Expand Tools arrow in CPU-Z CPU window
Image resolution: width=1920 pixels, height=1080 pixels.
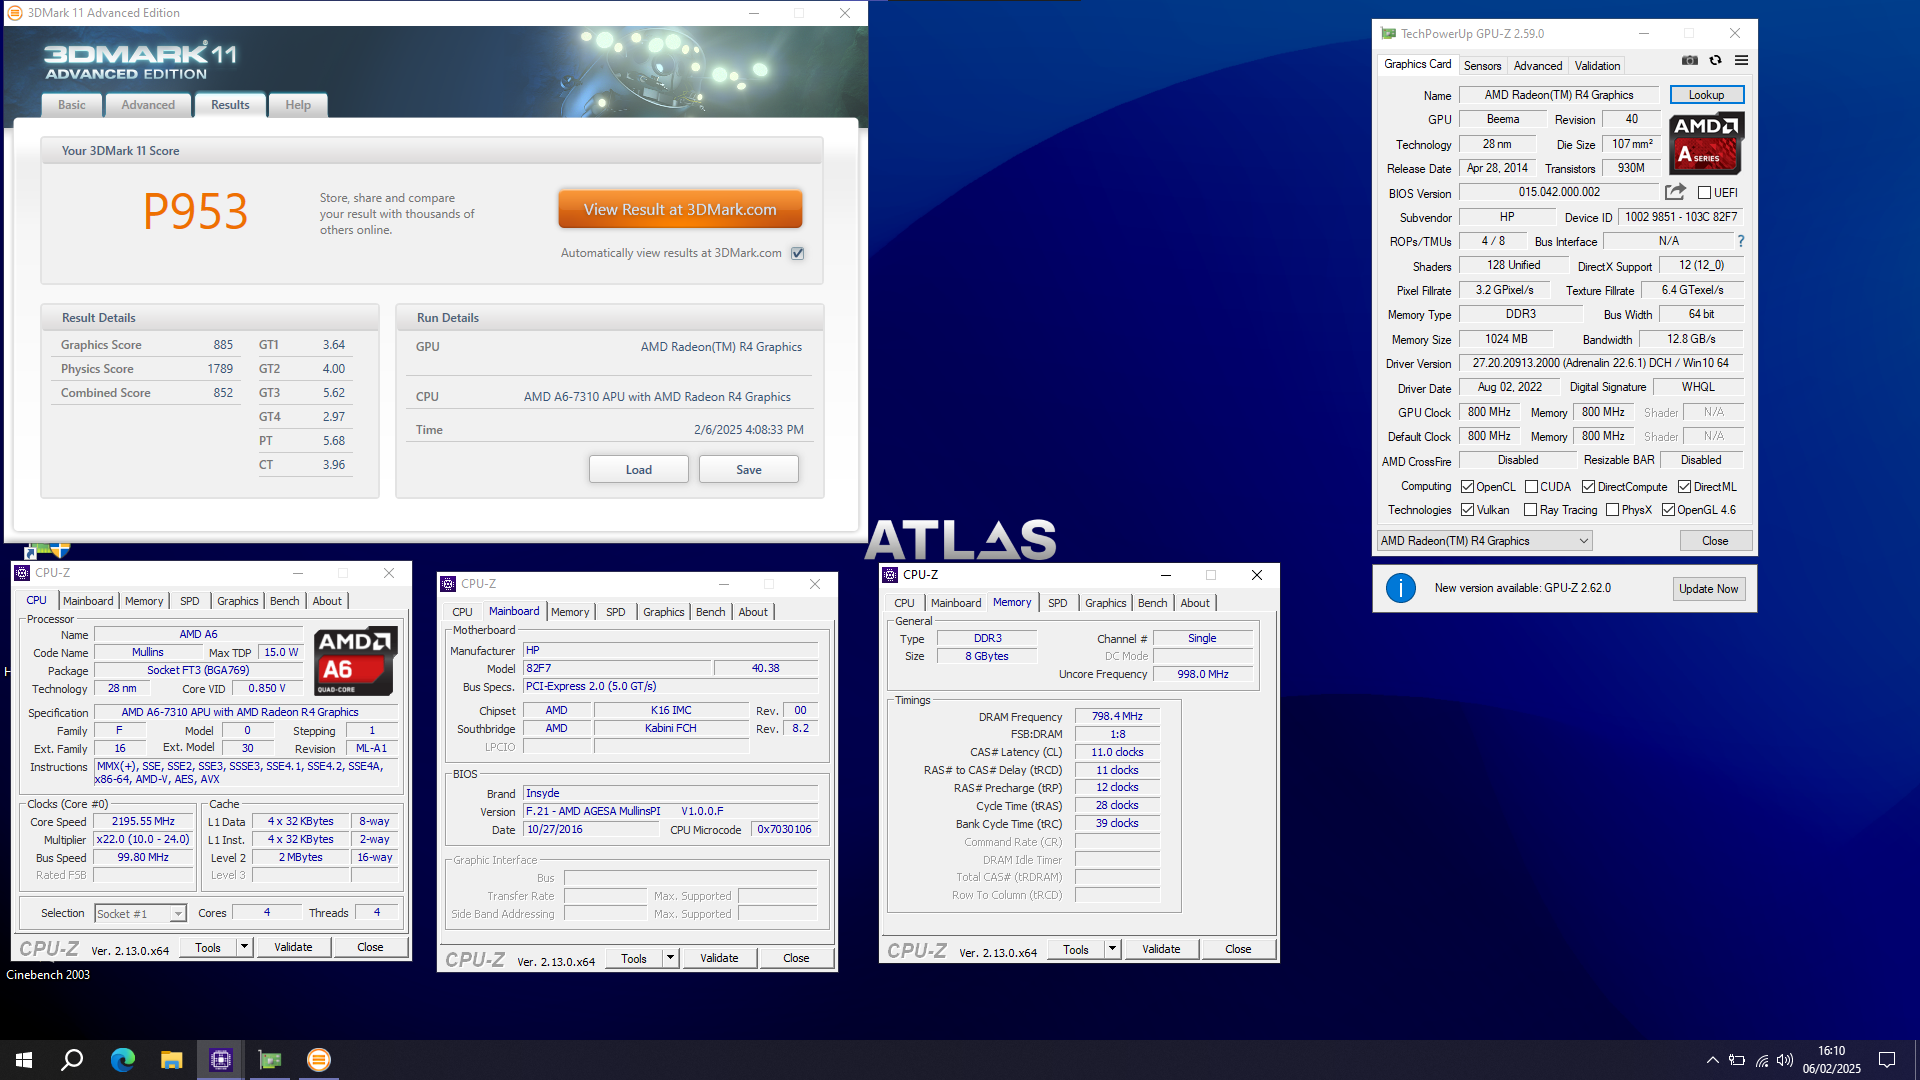point(244,947)
